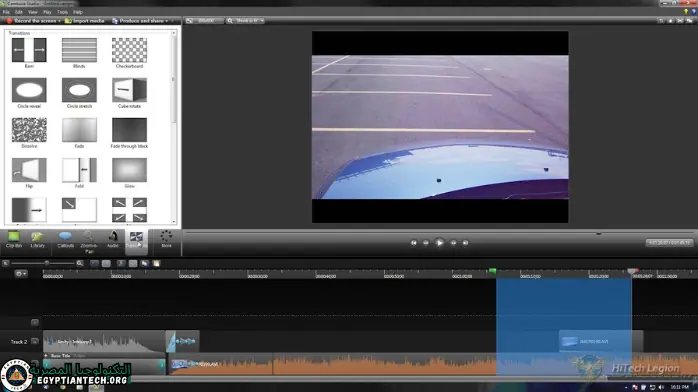Select the Glow transition

coord(129,170)
